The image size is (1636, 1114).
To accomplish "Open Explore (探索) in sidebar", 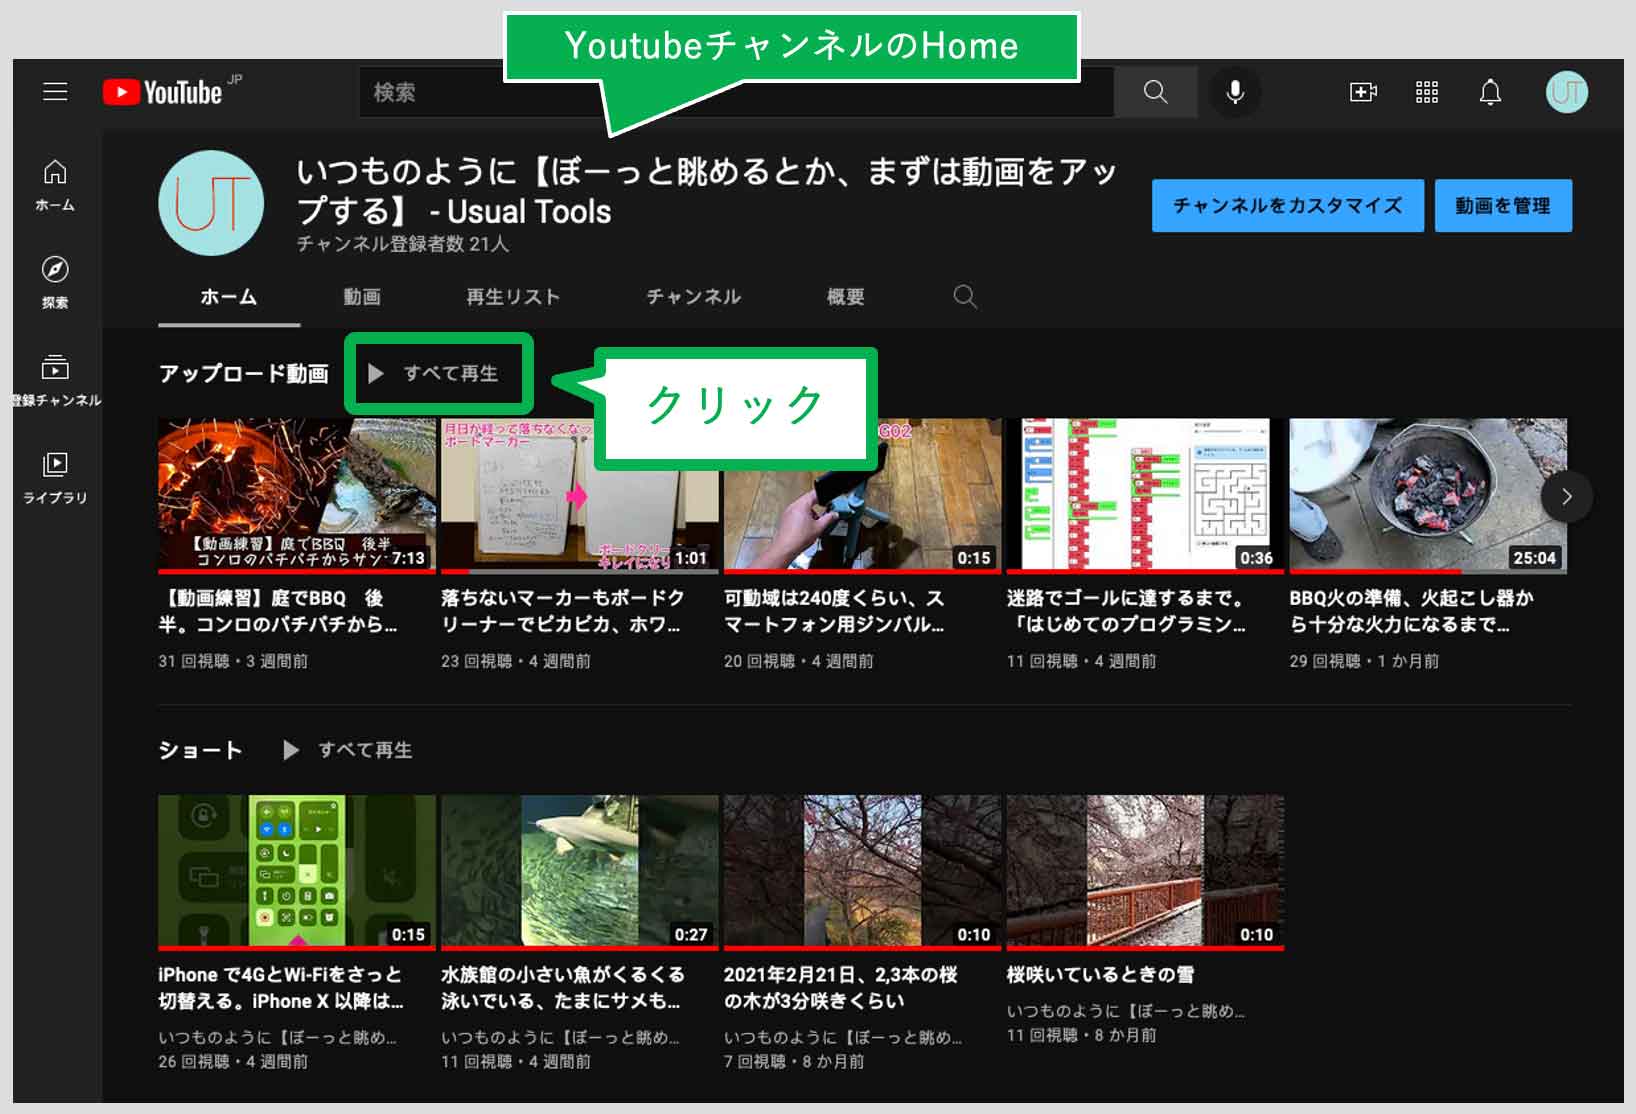I will (55, 281).
